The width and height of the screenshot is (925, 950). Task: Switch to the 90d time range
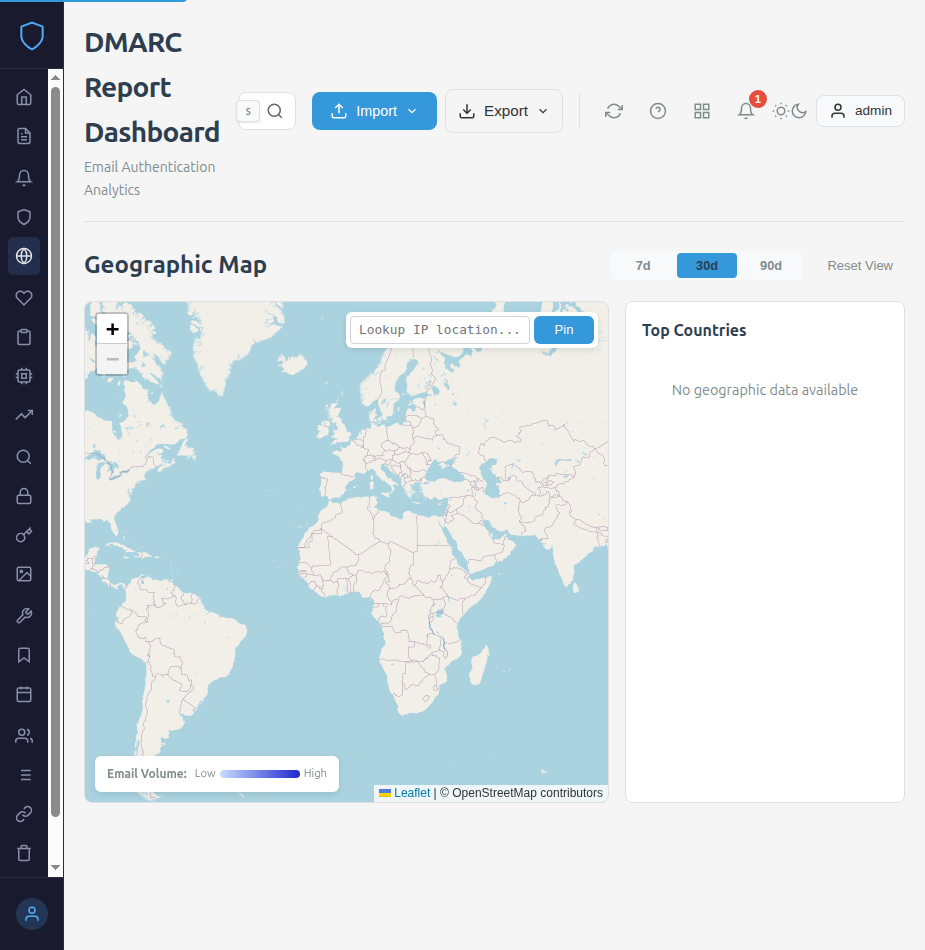pyautogui.click(x=770, y=265)
